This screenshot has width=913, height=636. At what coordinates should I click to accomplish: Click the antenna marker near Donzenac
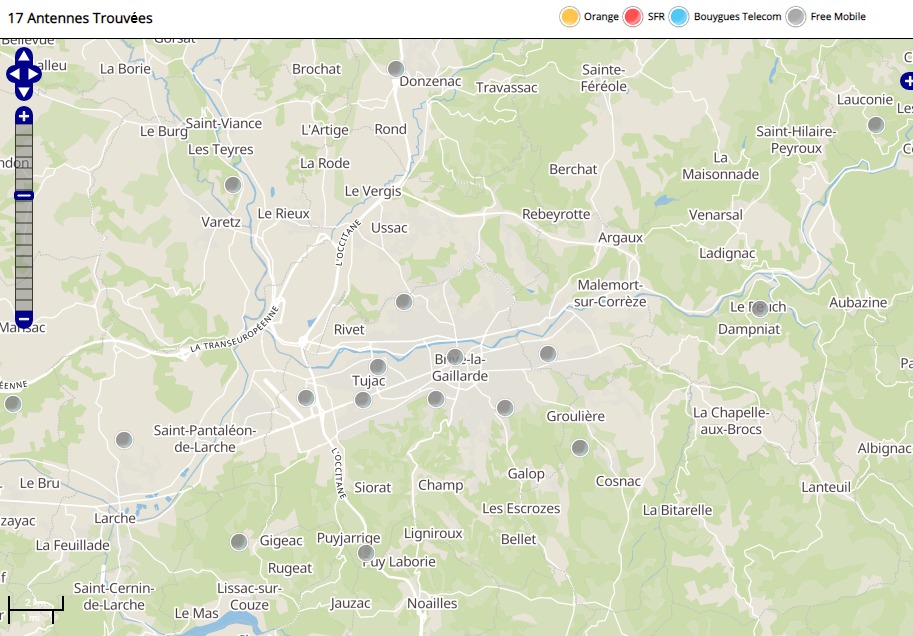pos(395,69)
